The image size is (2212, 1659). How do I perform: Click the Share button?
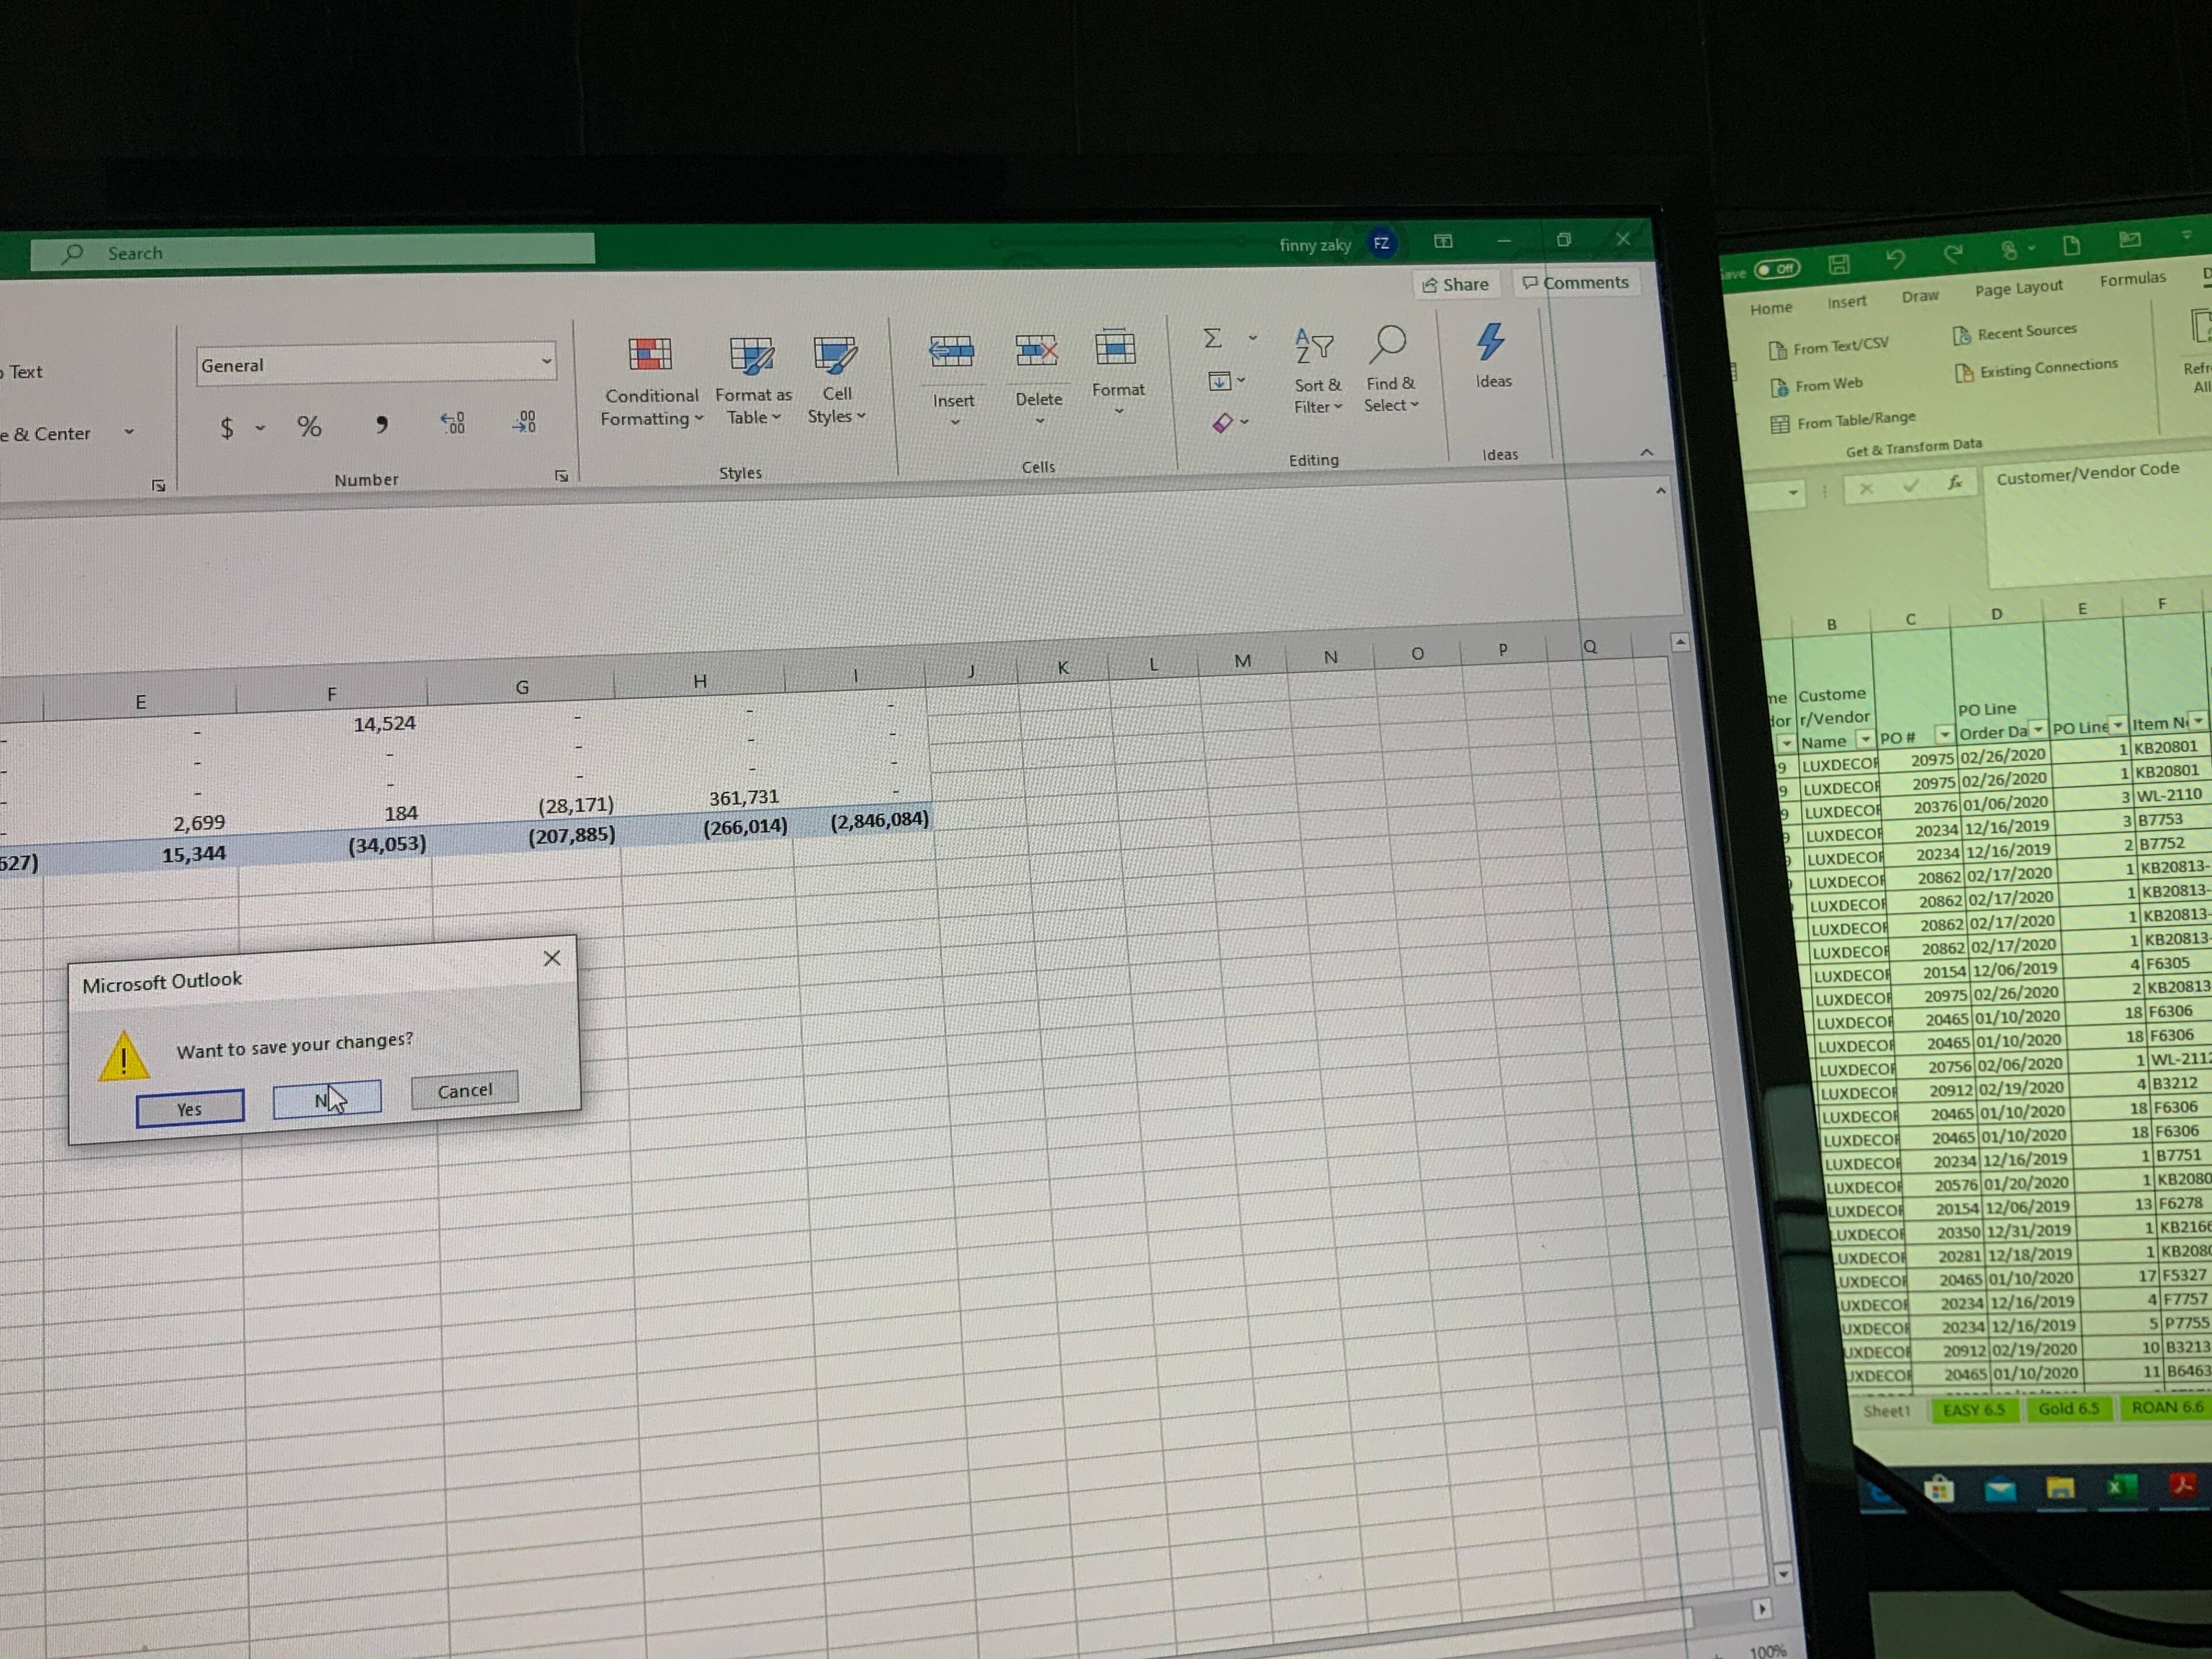click(1456, 284)
